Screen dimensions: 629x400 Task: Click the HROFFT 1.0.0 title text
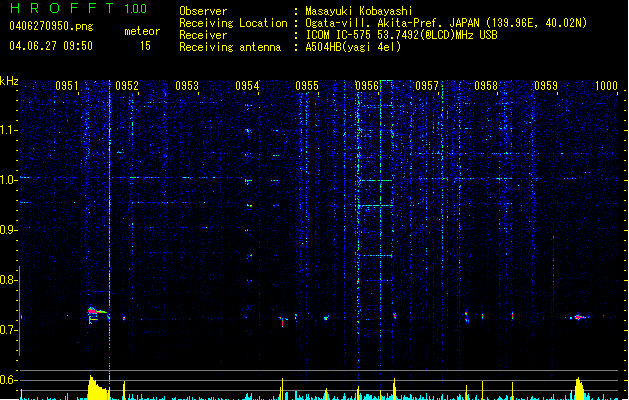pos(78,8)
